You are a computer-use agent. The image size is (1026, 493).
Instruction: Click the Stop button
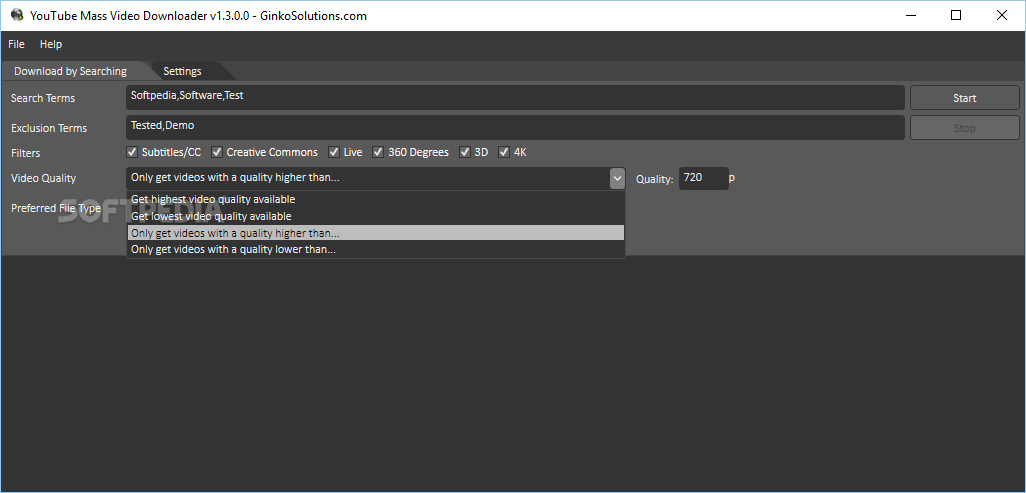pos(964,128)
